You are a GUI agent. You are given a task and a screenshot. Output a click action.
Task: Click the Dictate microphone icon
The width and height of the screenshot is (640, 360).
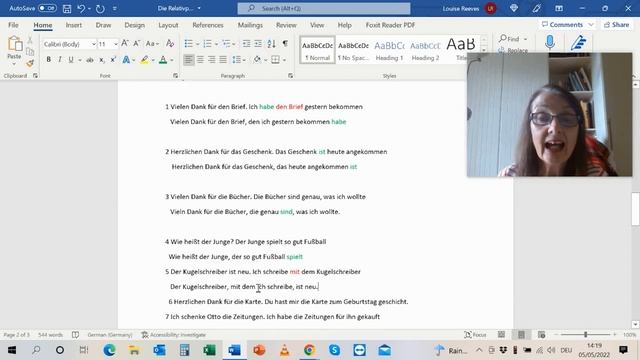[550, 42]
